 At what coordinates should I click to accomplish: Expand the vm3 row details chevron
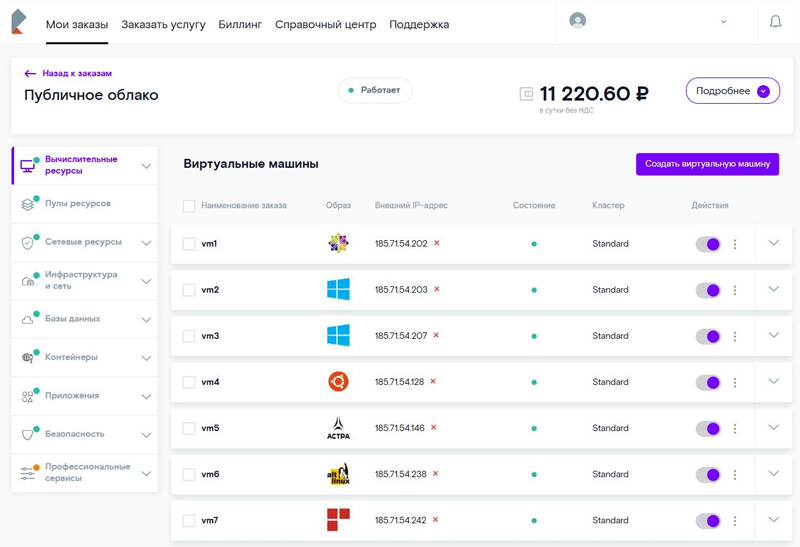(773, 335)
